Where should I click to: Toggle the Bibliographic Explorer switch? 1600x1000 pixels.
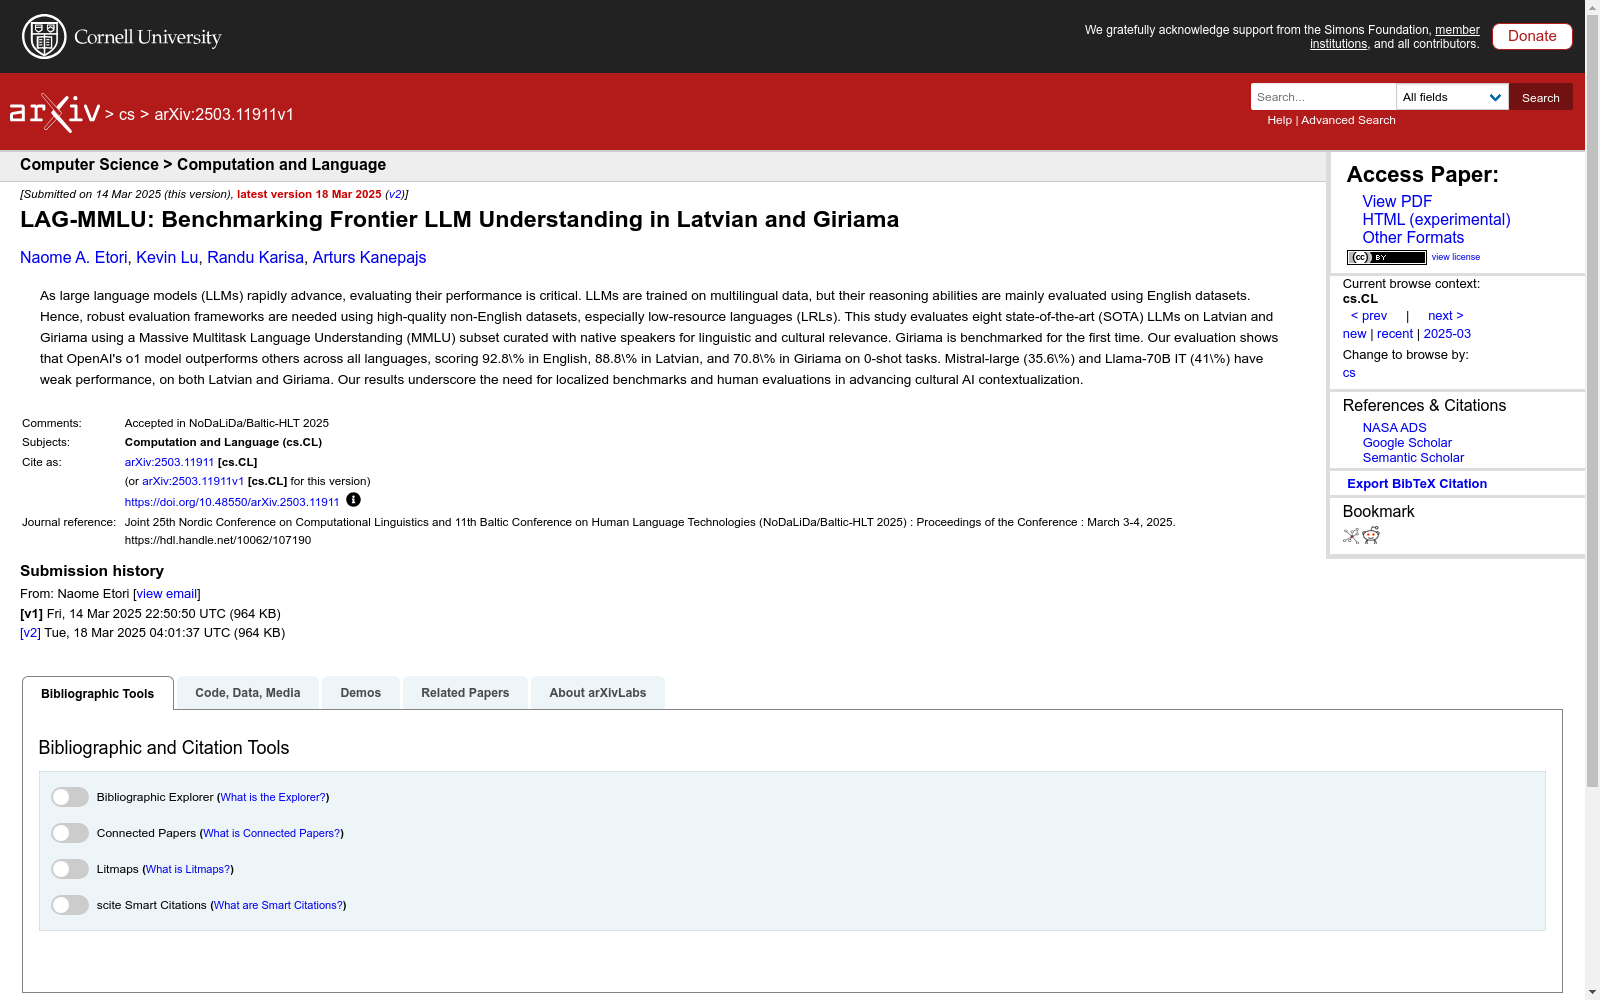click(70, 797)
